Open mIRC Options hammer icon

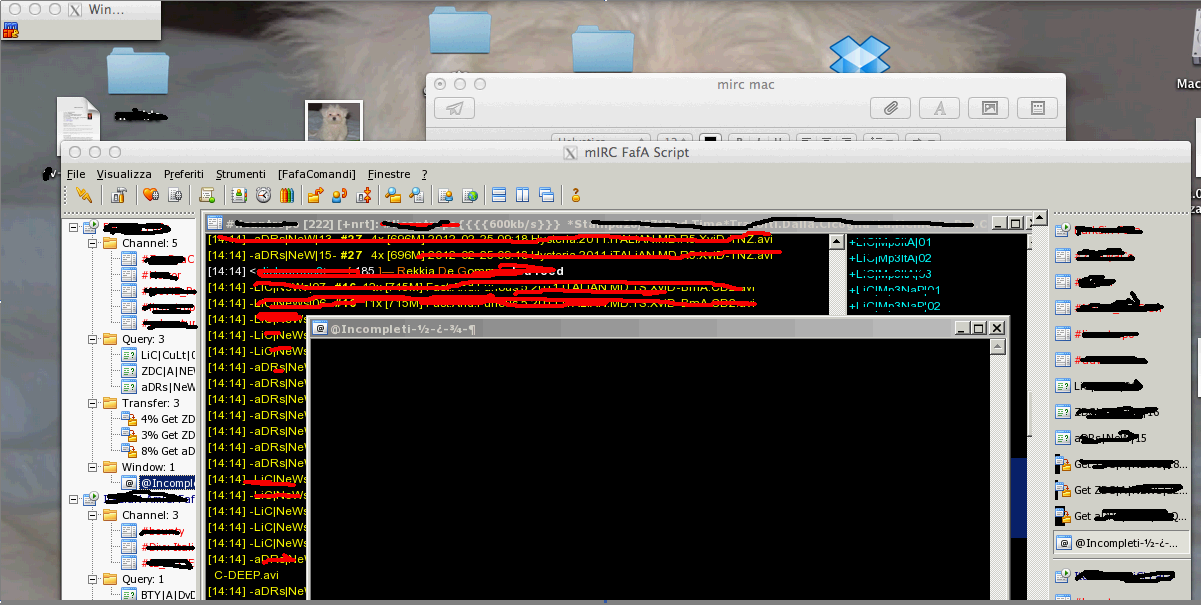(x=119, y=195)
